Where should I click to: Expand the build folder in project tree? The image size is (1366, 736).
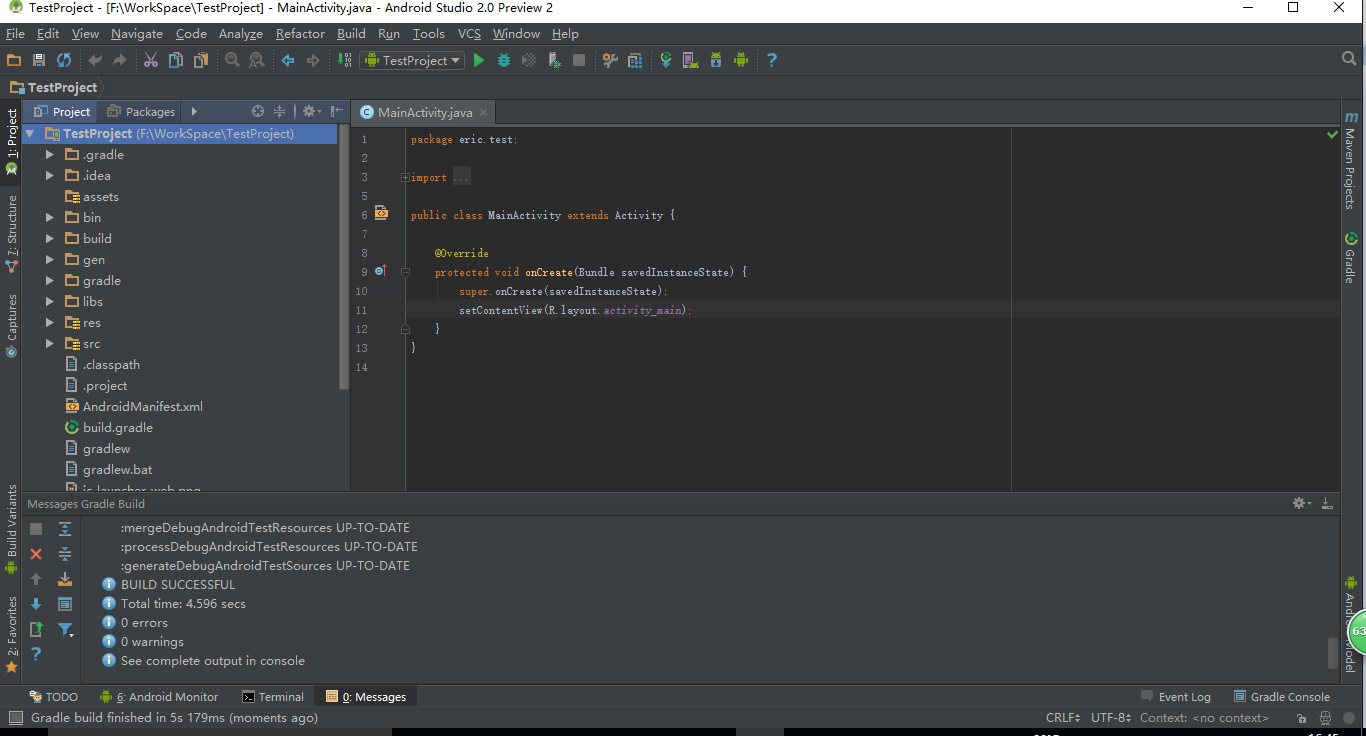pyautogui.click(x=50, y=239)
